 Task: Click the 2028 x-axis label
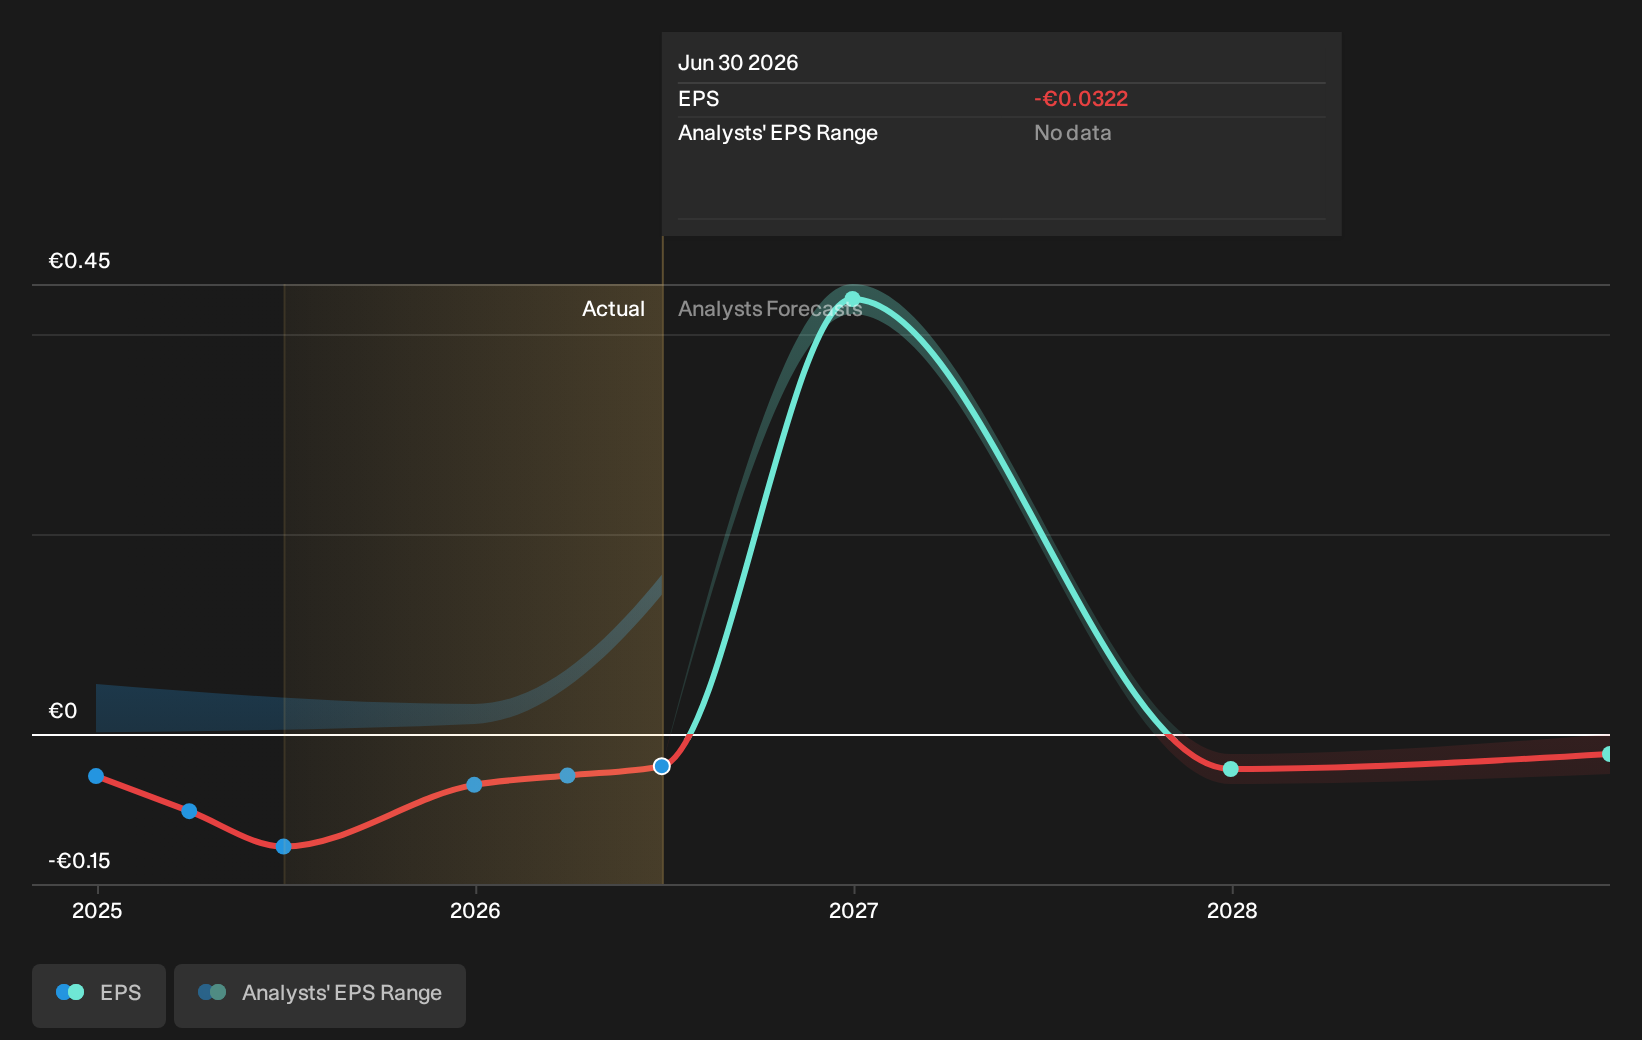(1232, 911)
